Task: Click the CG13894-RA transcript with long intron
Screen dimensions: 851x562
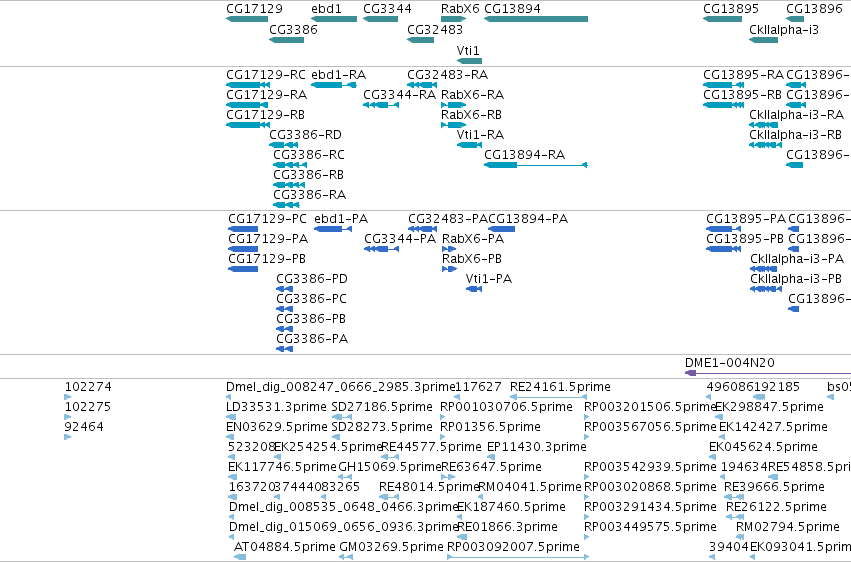Action: pos(536,165)
